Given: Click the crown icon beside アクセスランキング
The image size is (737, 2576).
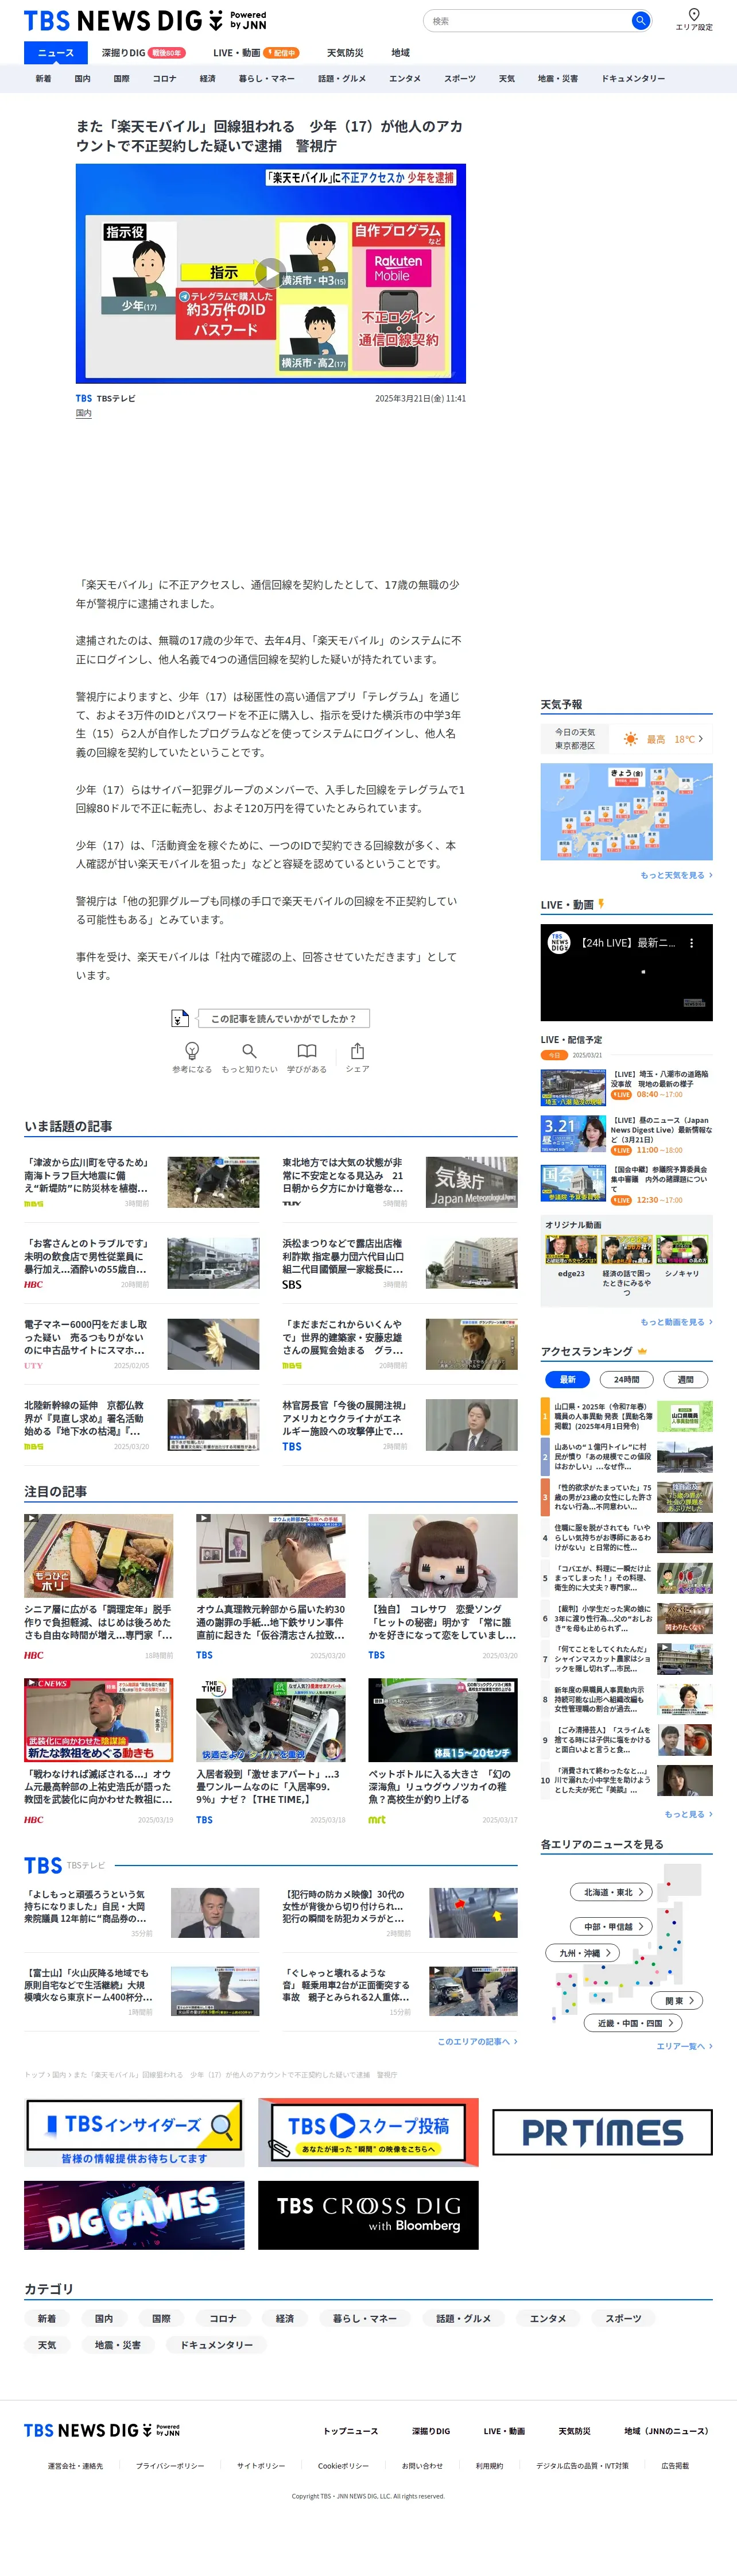Looking at the screenshot, I should click(643, 1351).
